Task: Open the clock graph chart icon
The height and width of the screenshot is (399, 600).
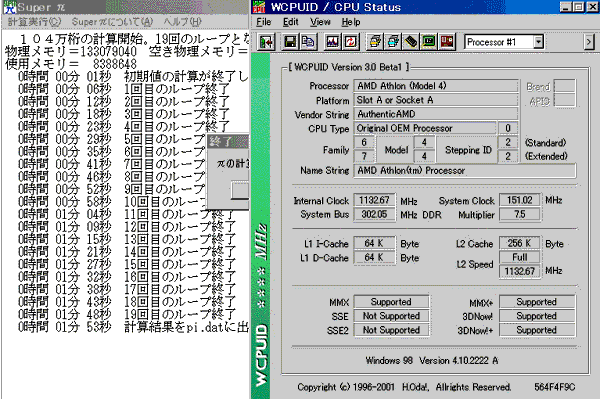Action: pyautogui.click(x=333, y=42)
